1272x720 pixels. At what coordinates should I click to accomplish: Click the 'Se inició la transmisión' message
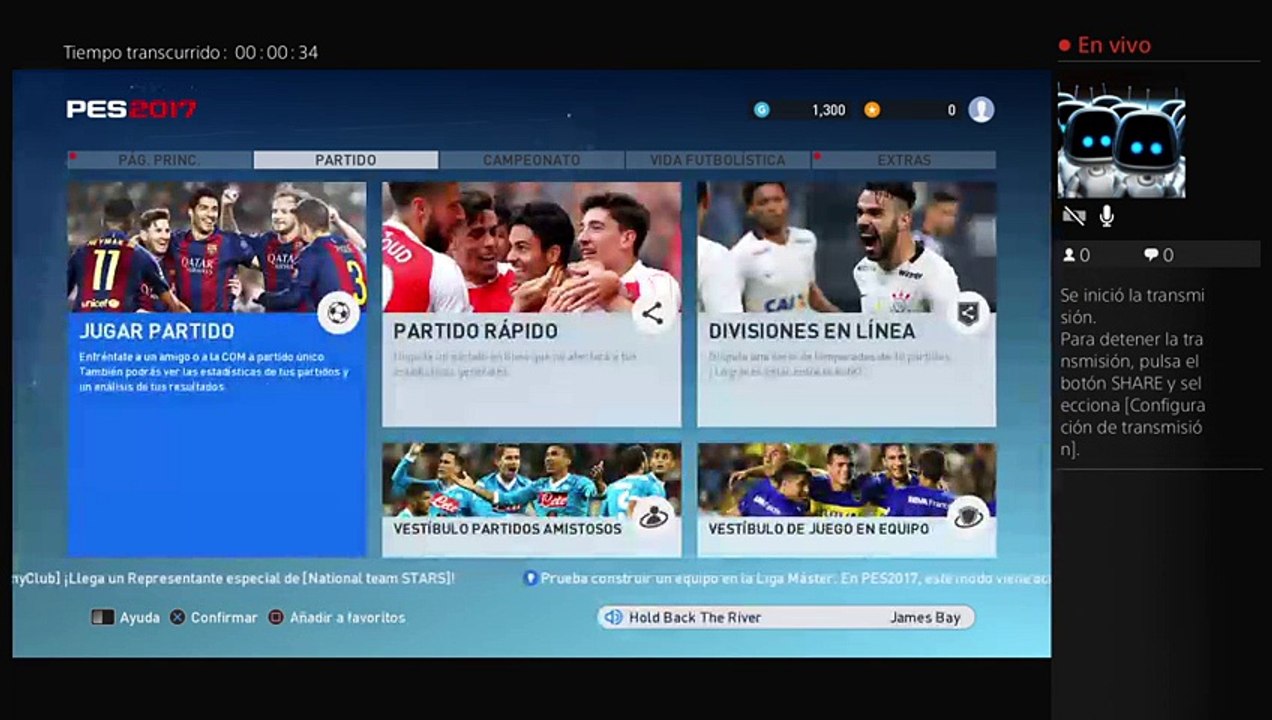[x=1132, y=306]
